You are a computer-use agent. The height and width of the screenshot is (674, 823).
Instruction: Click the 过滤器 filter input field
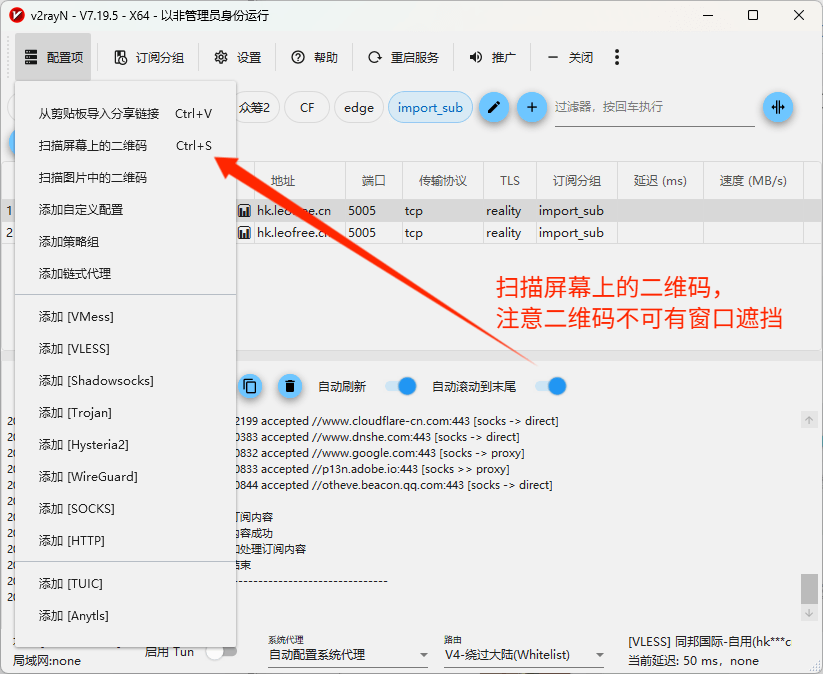click(x=655, y=109)
